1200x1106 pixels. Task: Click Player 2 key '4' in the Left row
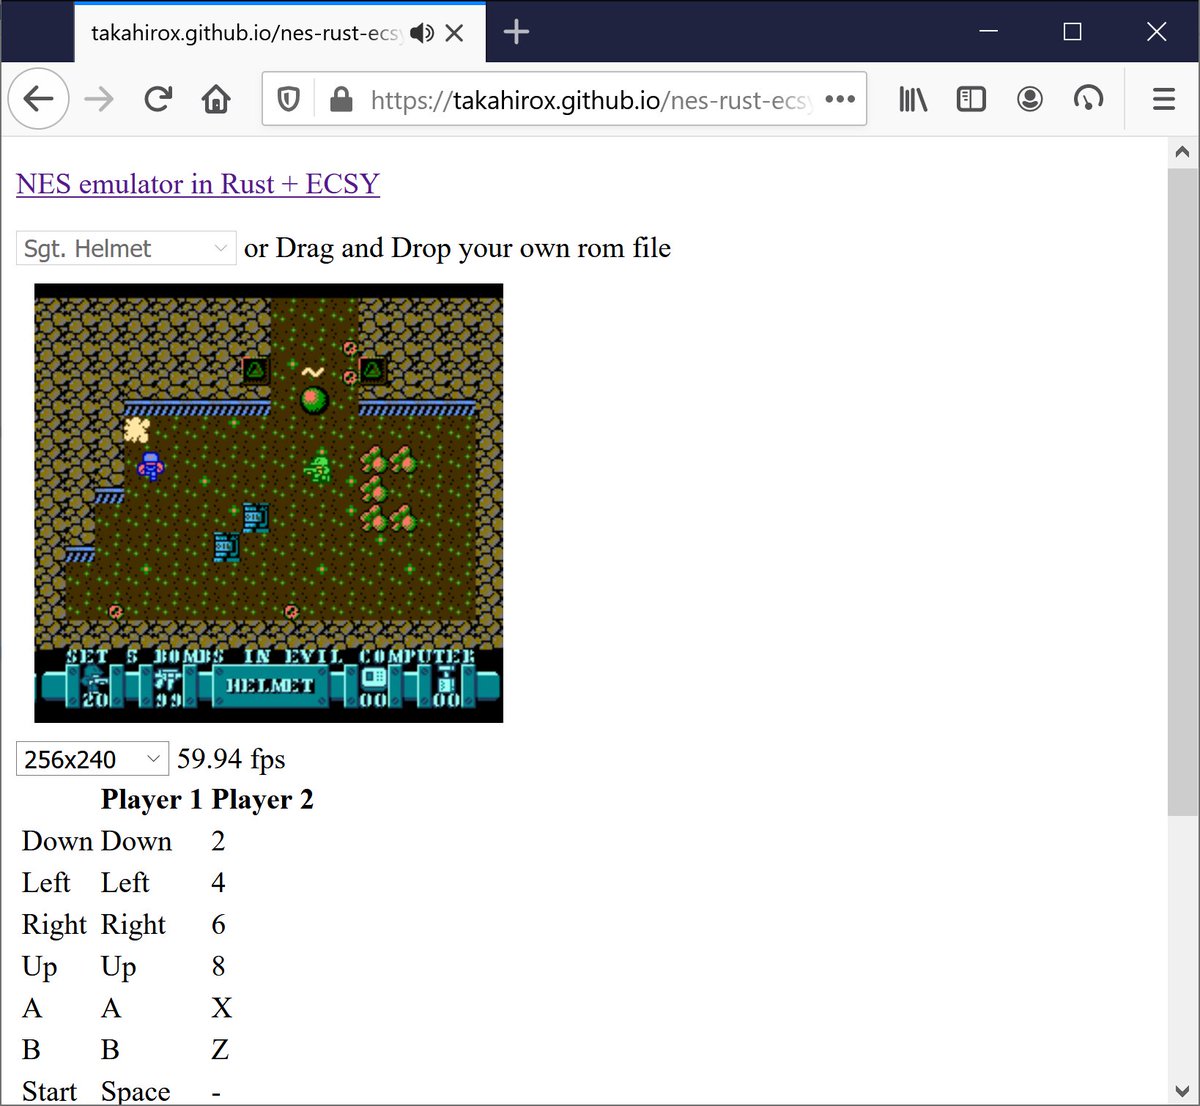tap(218, 882)
